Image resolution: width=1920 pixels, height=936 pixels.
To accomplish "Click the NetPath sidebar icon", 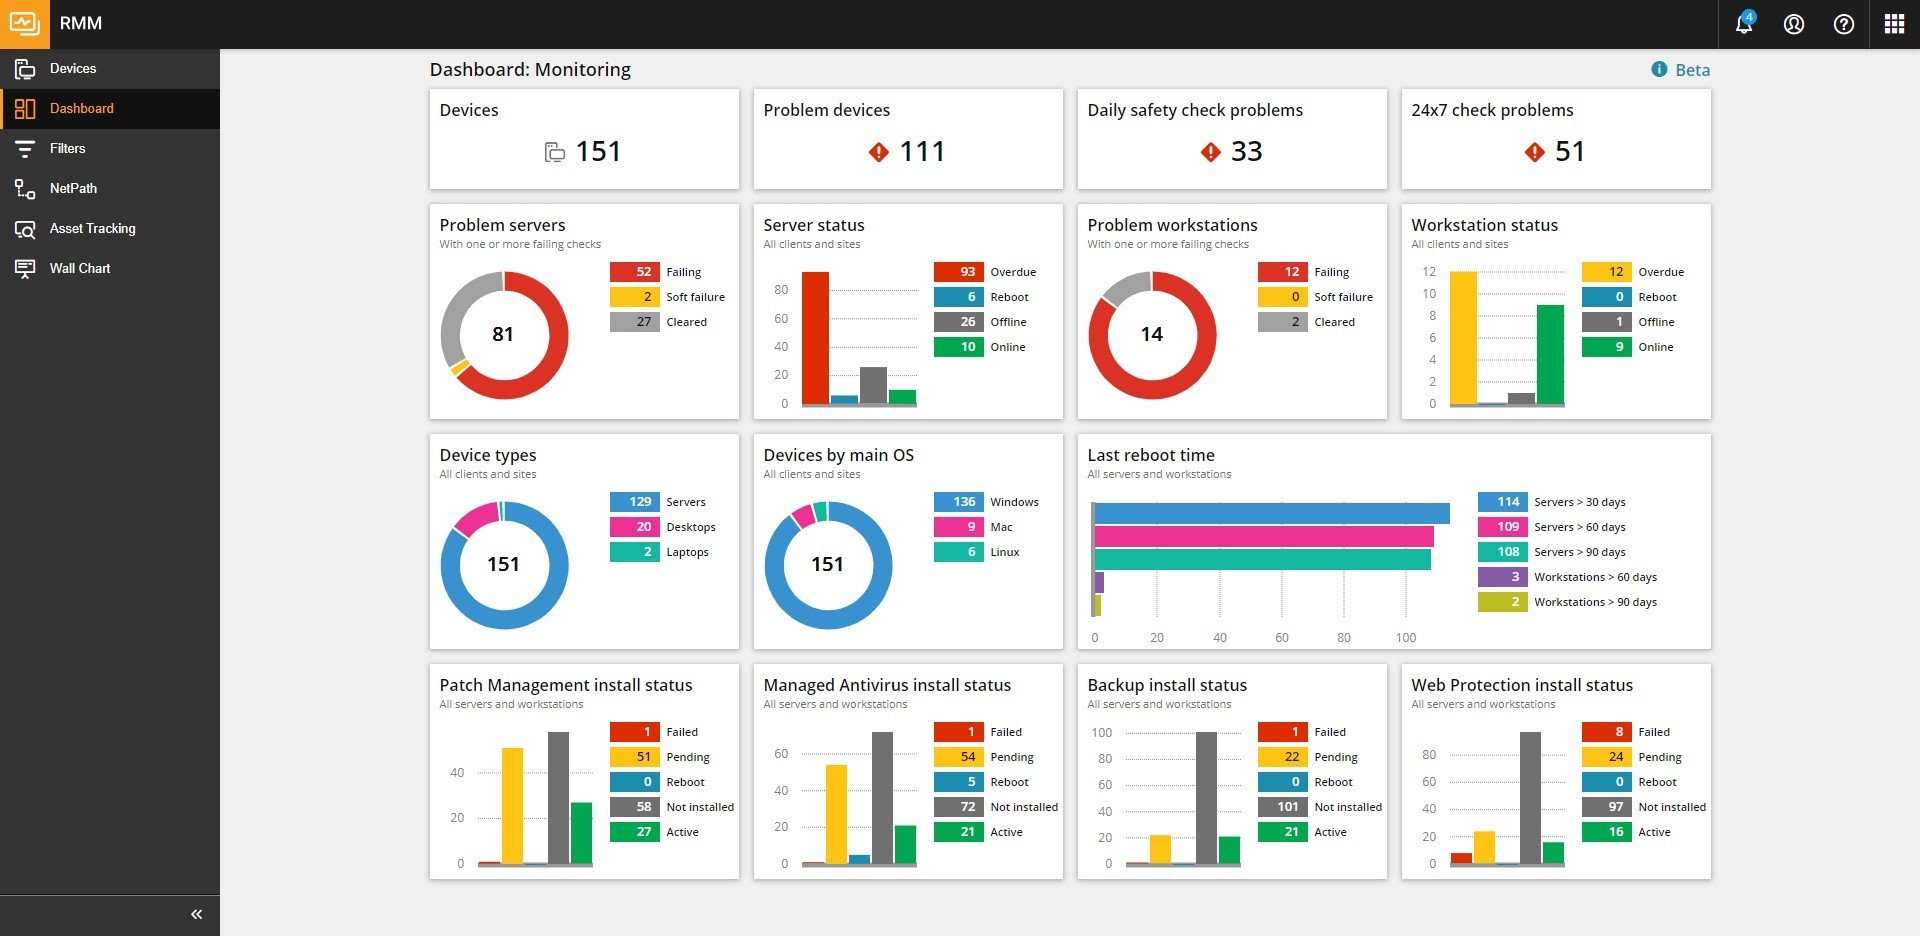I will click(x=25, y=189).
